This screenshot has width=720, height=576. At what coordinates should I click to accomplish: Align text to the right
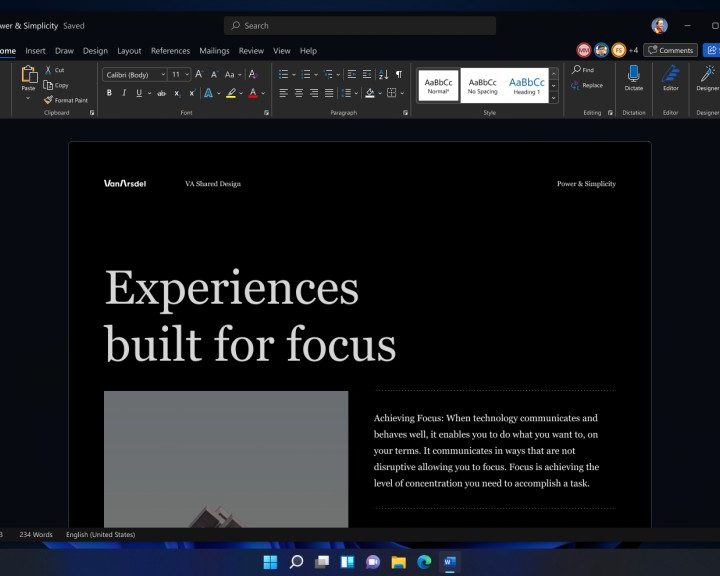pyautogui.click(x=314, y=93)
